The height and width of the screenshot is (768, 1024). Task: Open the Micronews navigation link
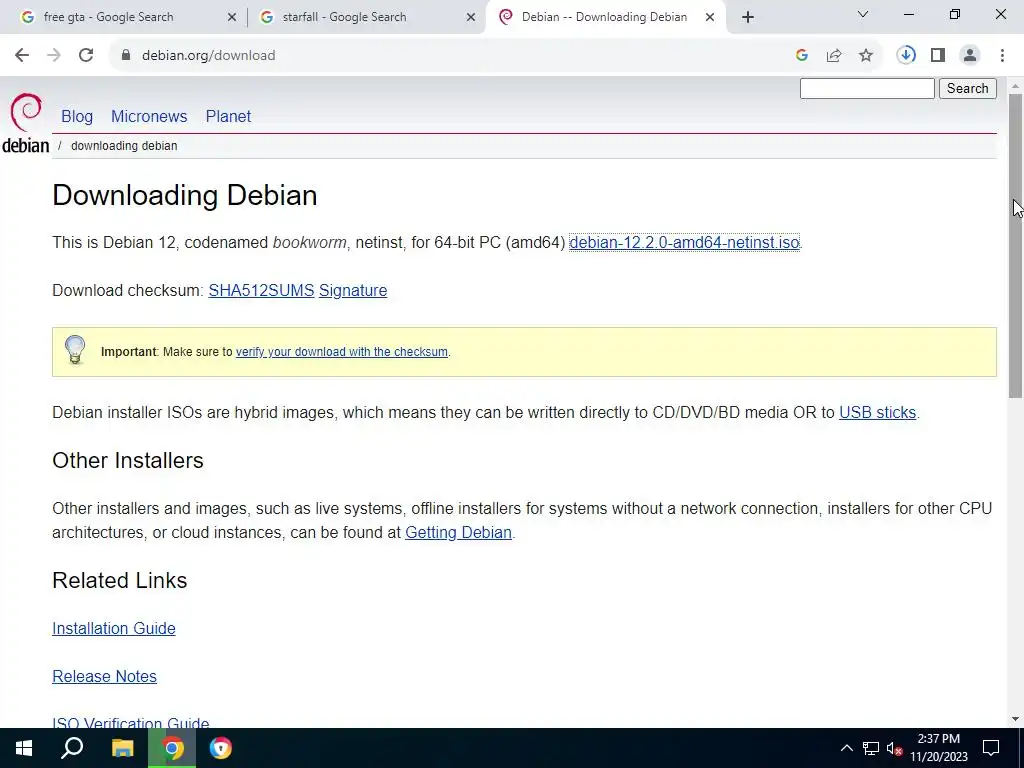point(149,116)
